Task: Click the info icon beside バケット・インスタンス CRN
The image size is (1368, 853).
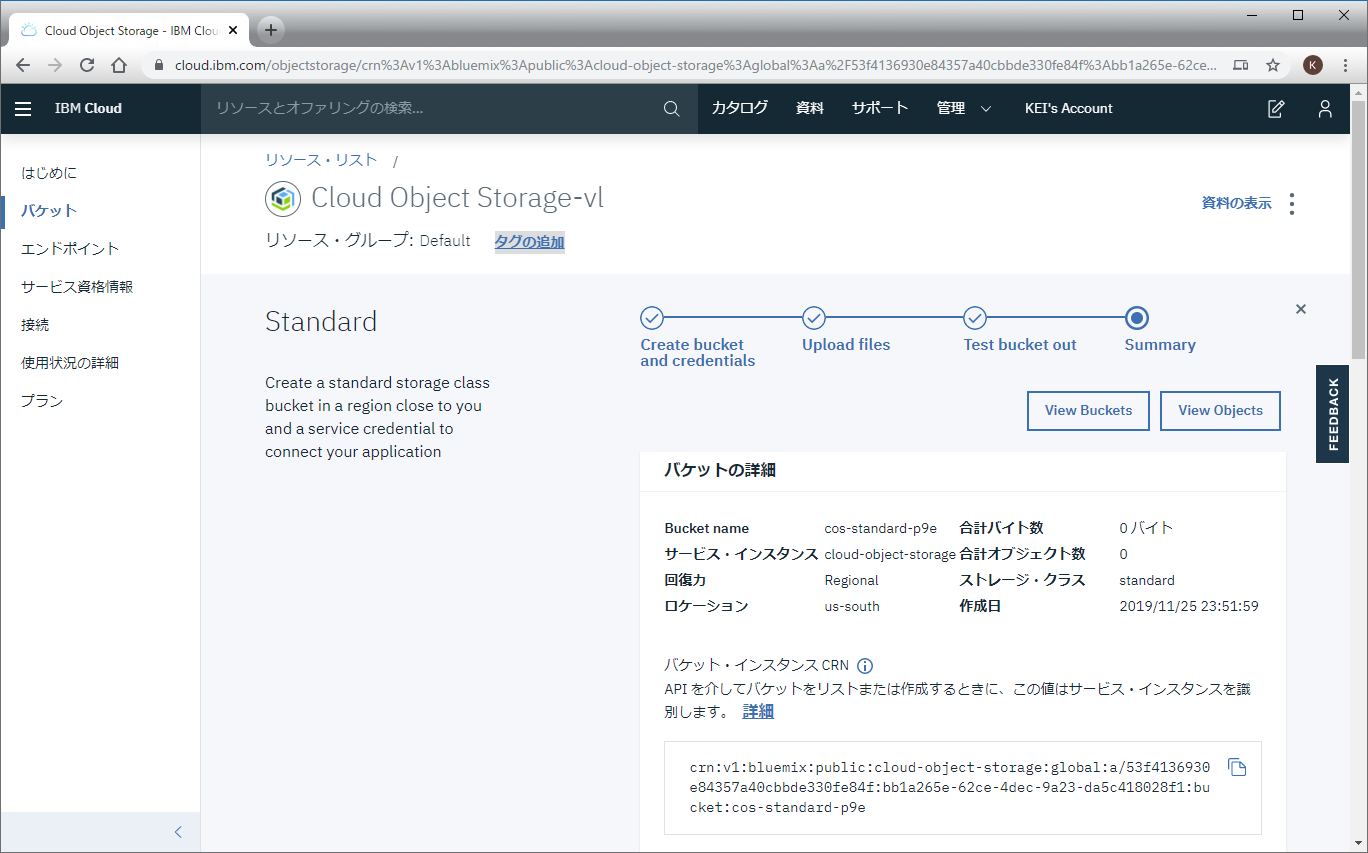Action: point(866,666)
